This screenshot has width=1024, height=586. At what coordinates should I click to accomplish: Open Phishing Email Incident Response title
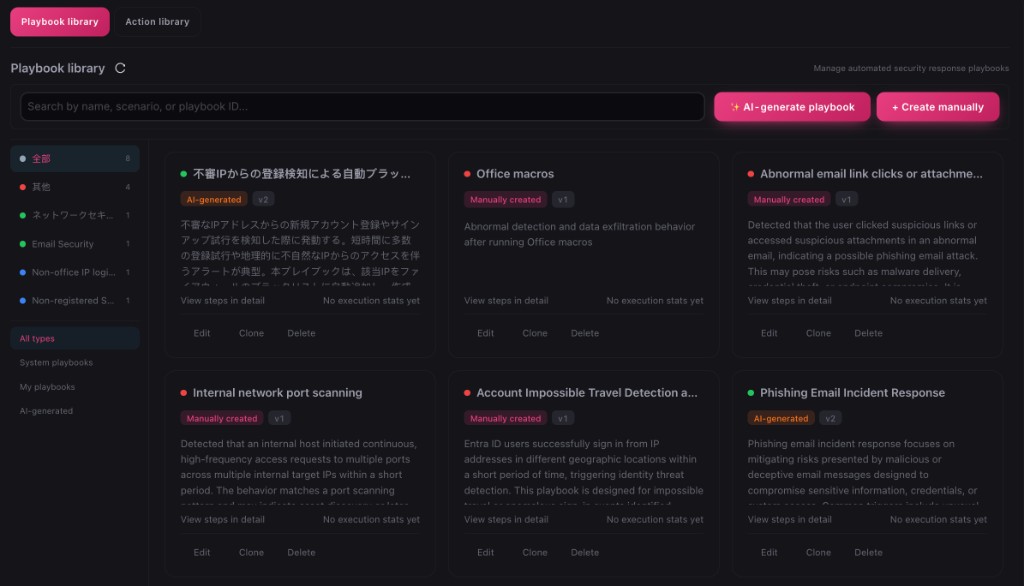point(852,393)
